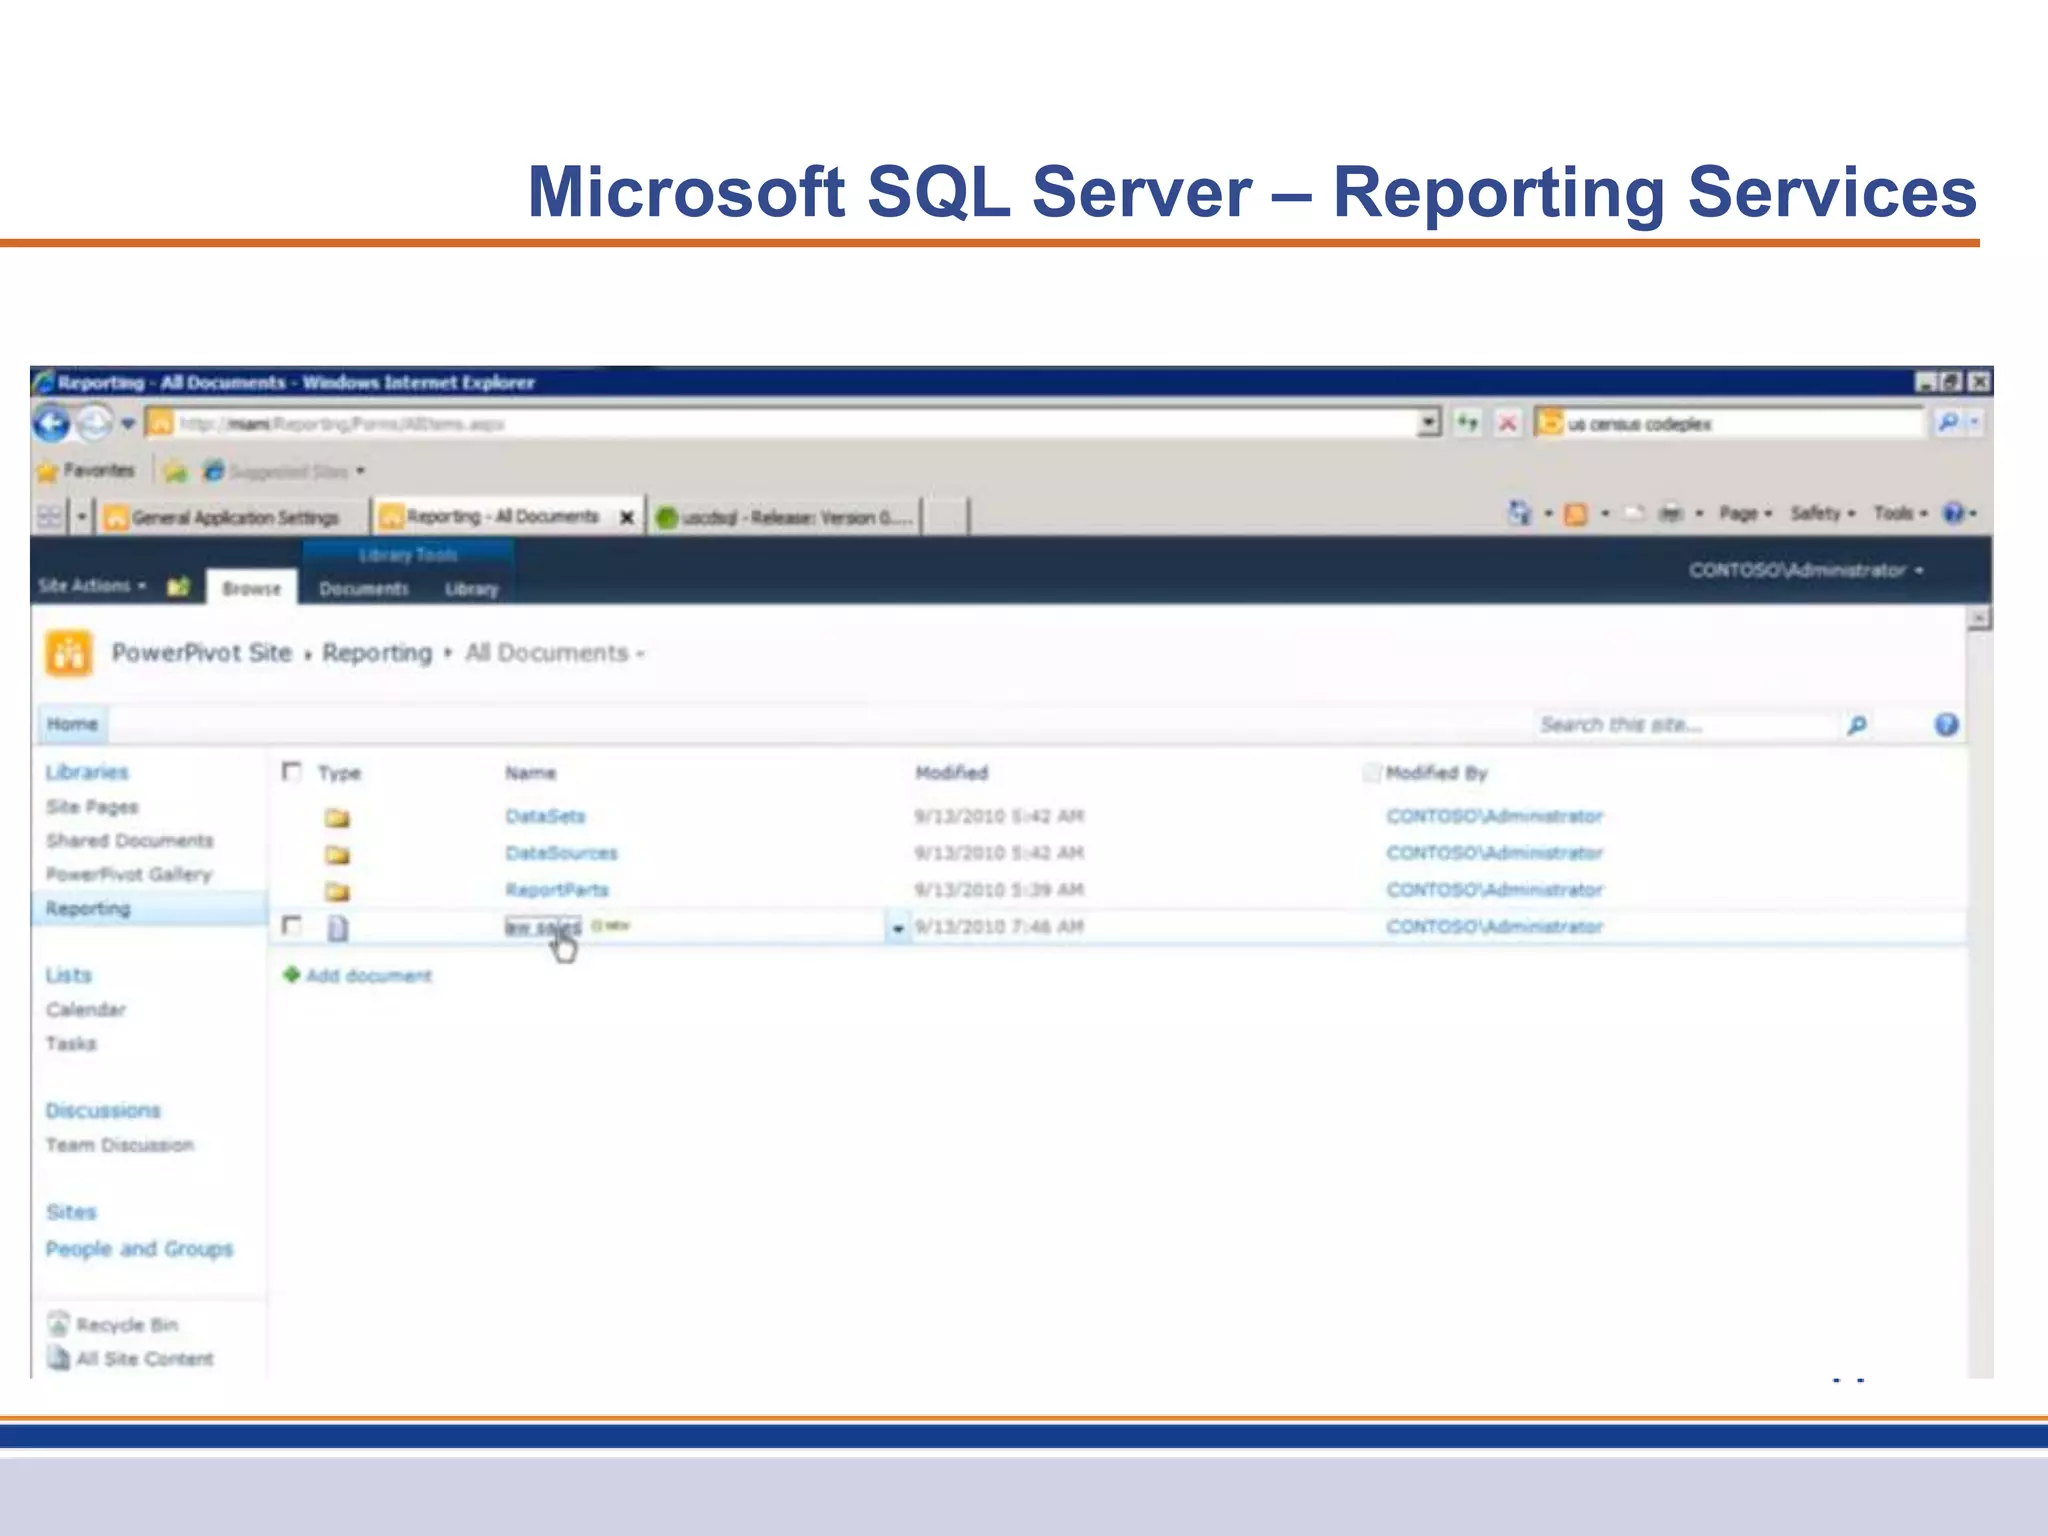Select the Library ribbon tab
Screen dimensions: 2048x1536
(x=471, y=588)
